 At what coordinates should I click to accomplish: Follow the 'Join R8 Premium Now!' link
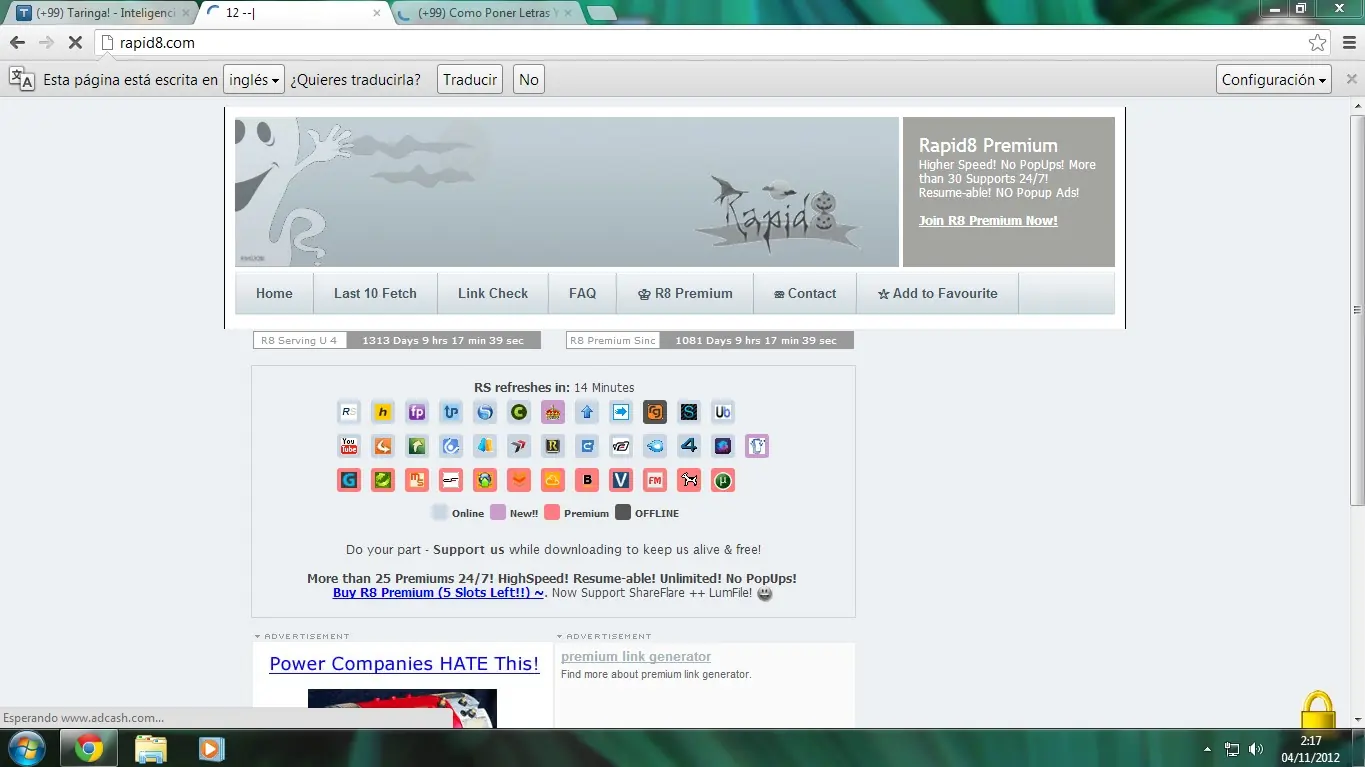coord(988,221)
